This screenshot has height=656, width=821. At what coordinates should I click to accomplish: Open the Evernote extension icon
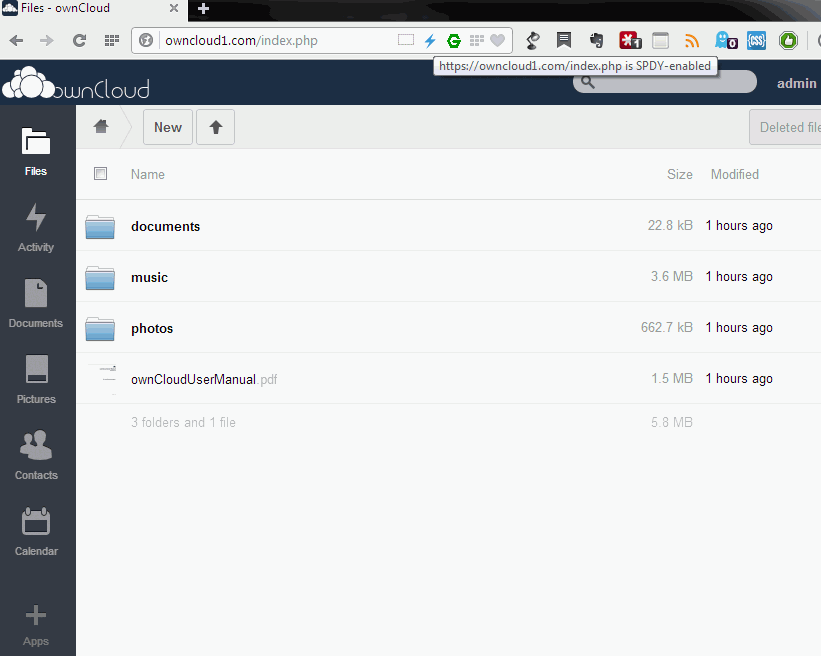click(596, 40)
